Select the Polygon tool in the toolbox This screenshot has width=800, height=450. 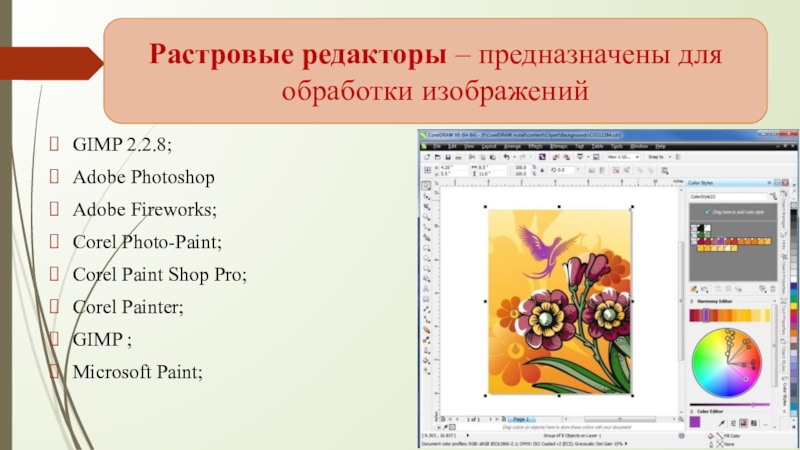[426, 268]
